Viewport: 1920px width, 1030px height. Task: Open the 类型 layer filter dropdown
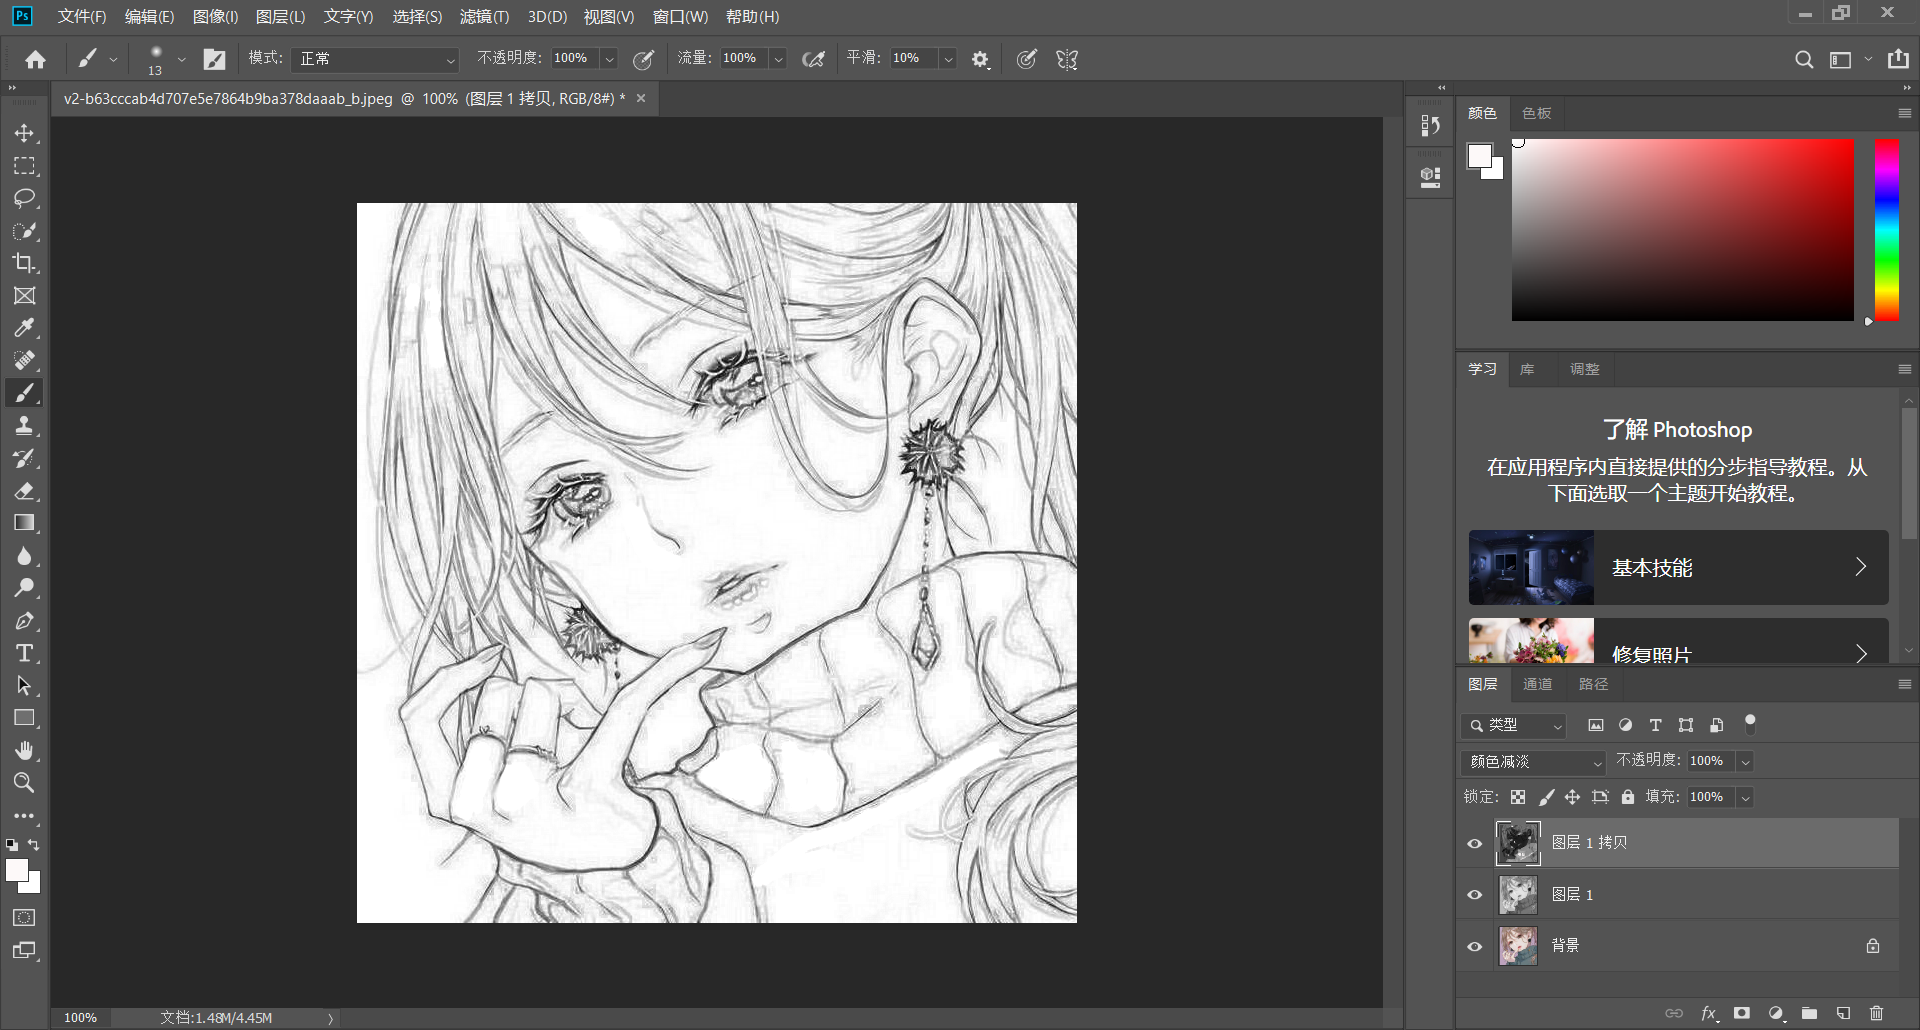coord(1513,725)
